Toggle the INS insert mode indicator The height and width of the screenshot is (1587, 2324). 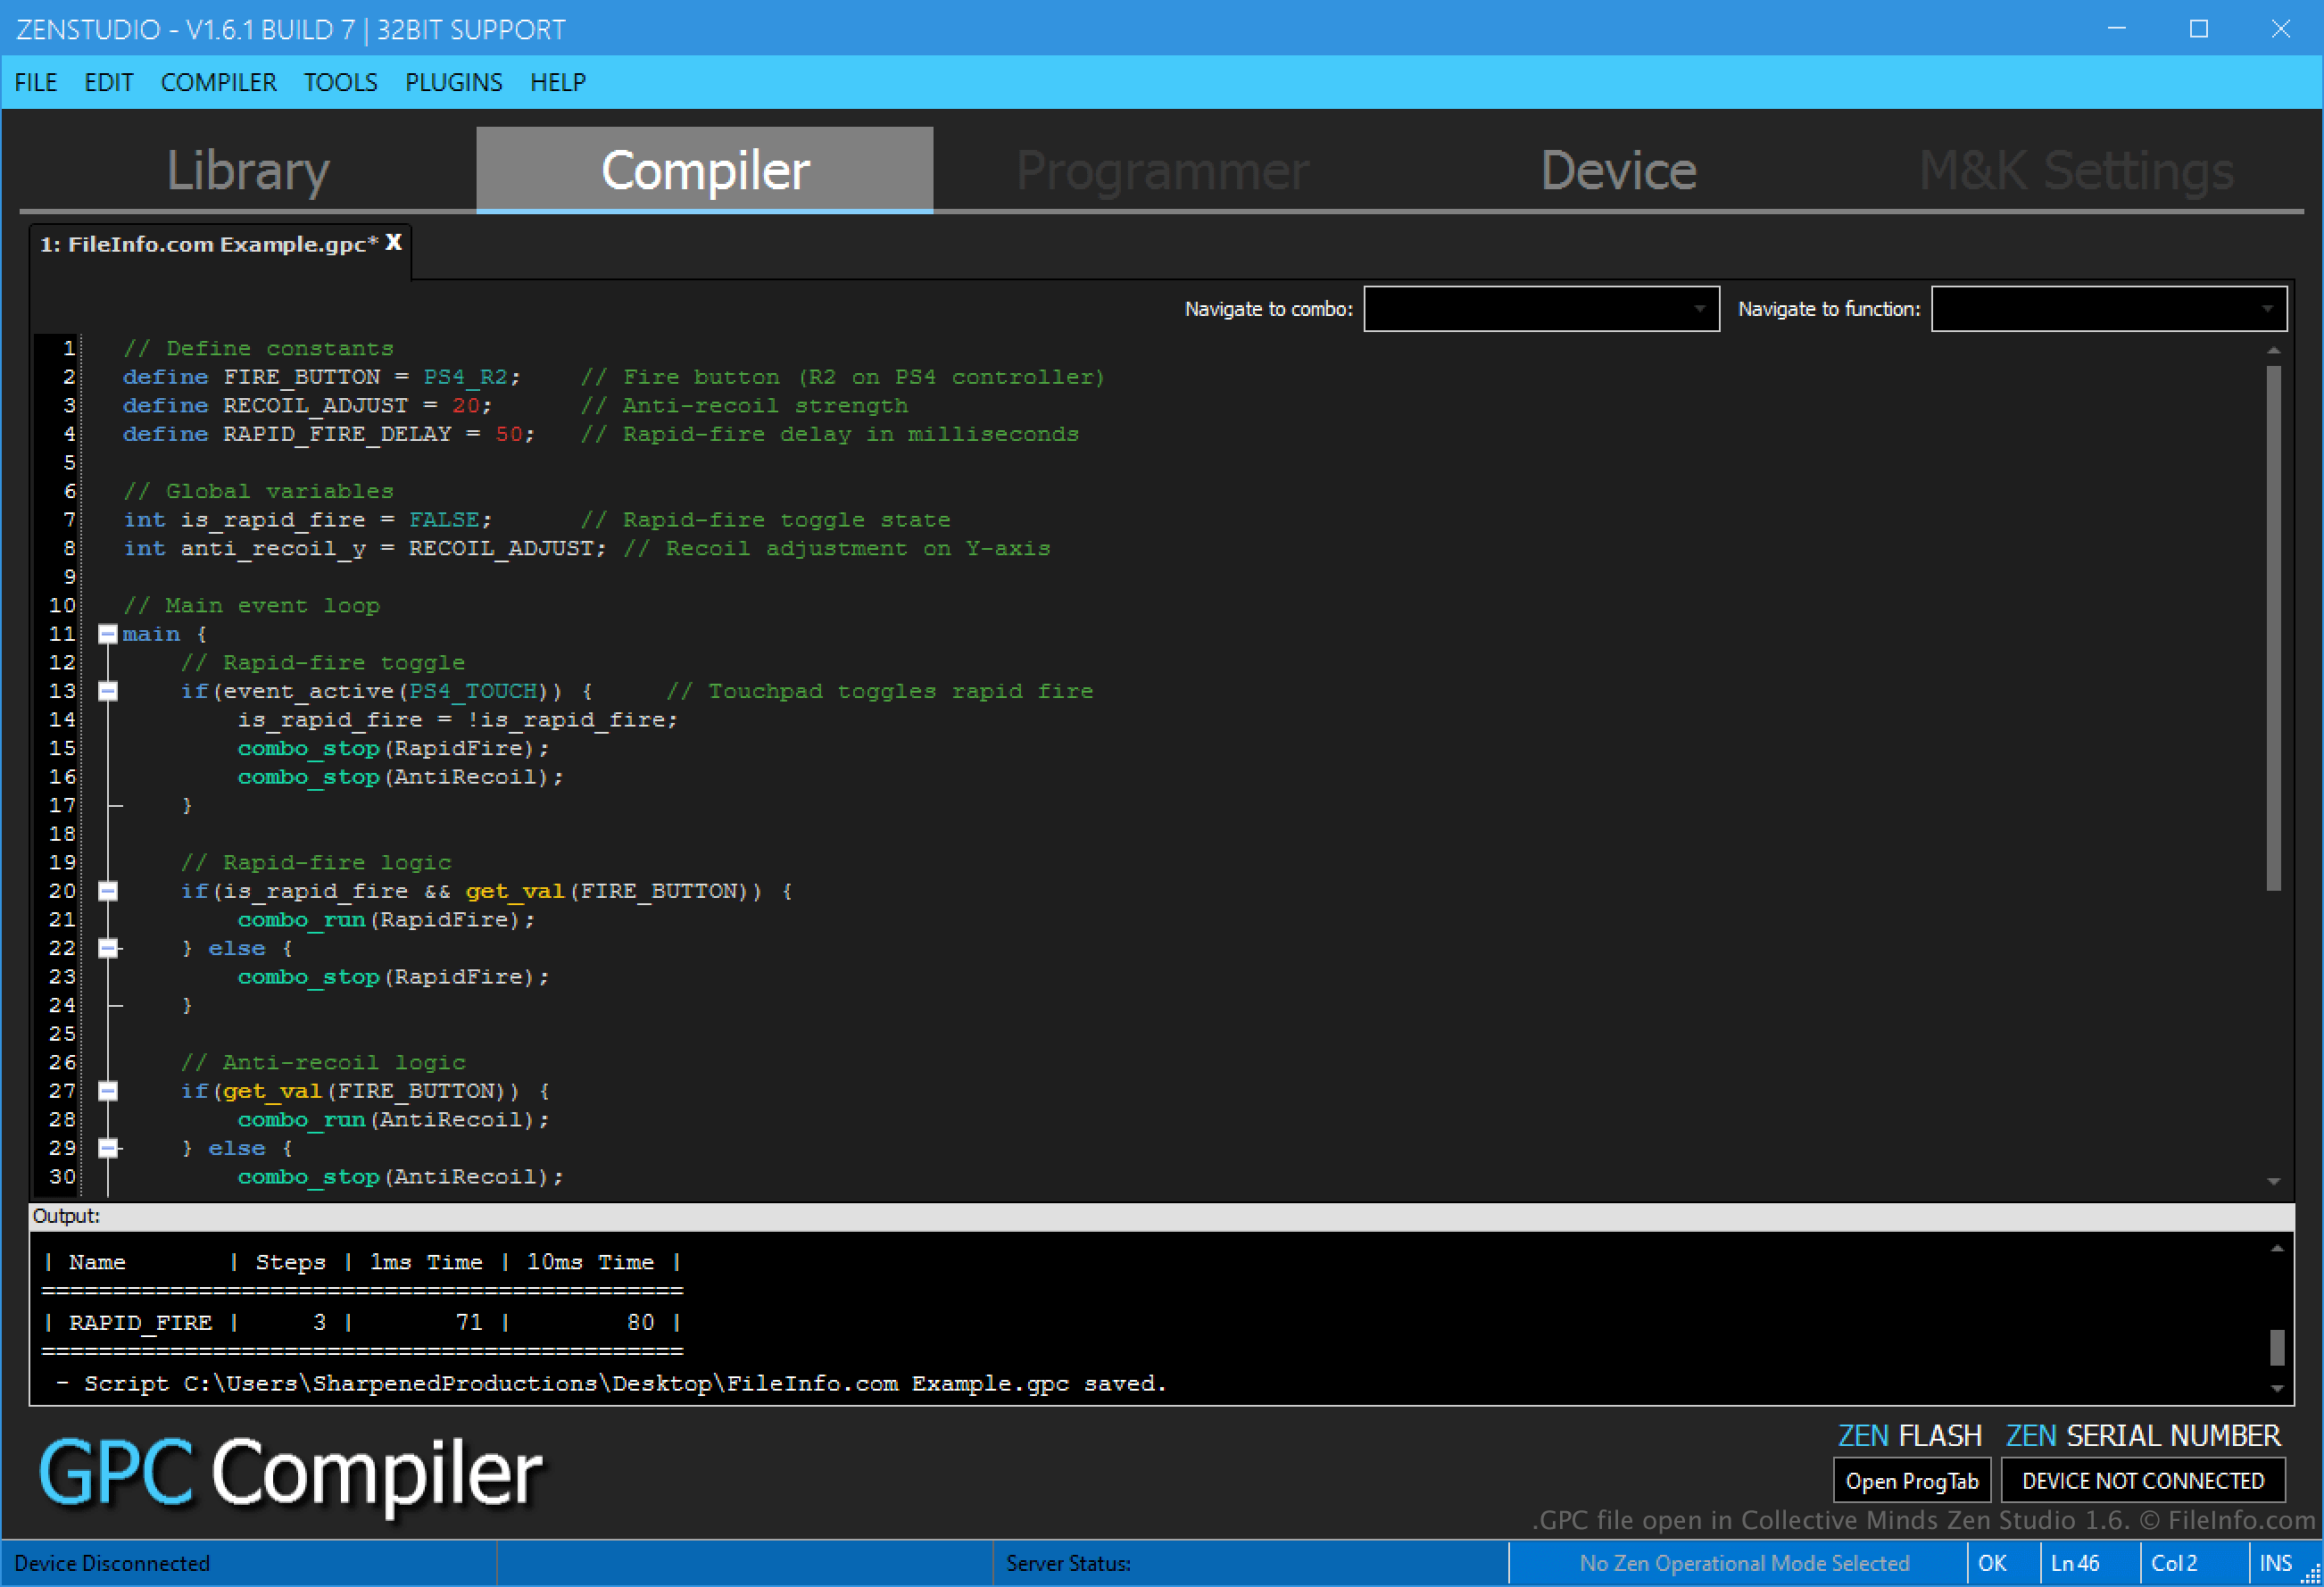pyautogui.click(x=2275, y=1563)
